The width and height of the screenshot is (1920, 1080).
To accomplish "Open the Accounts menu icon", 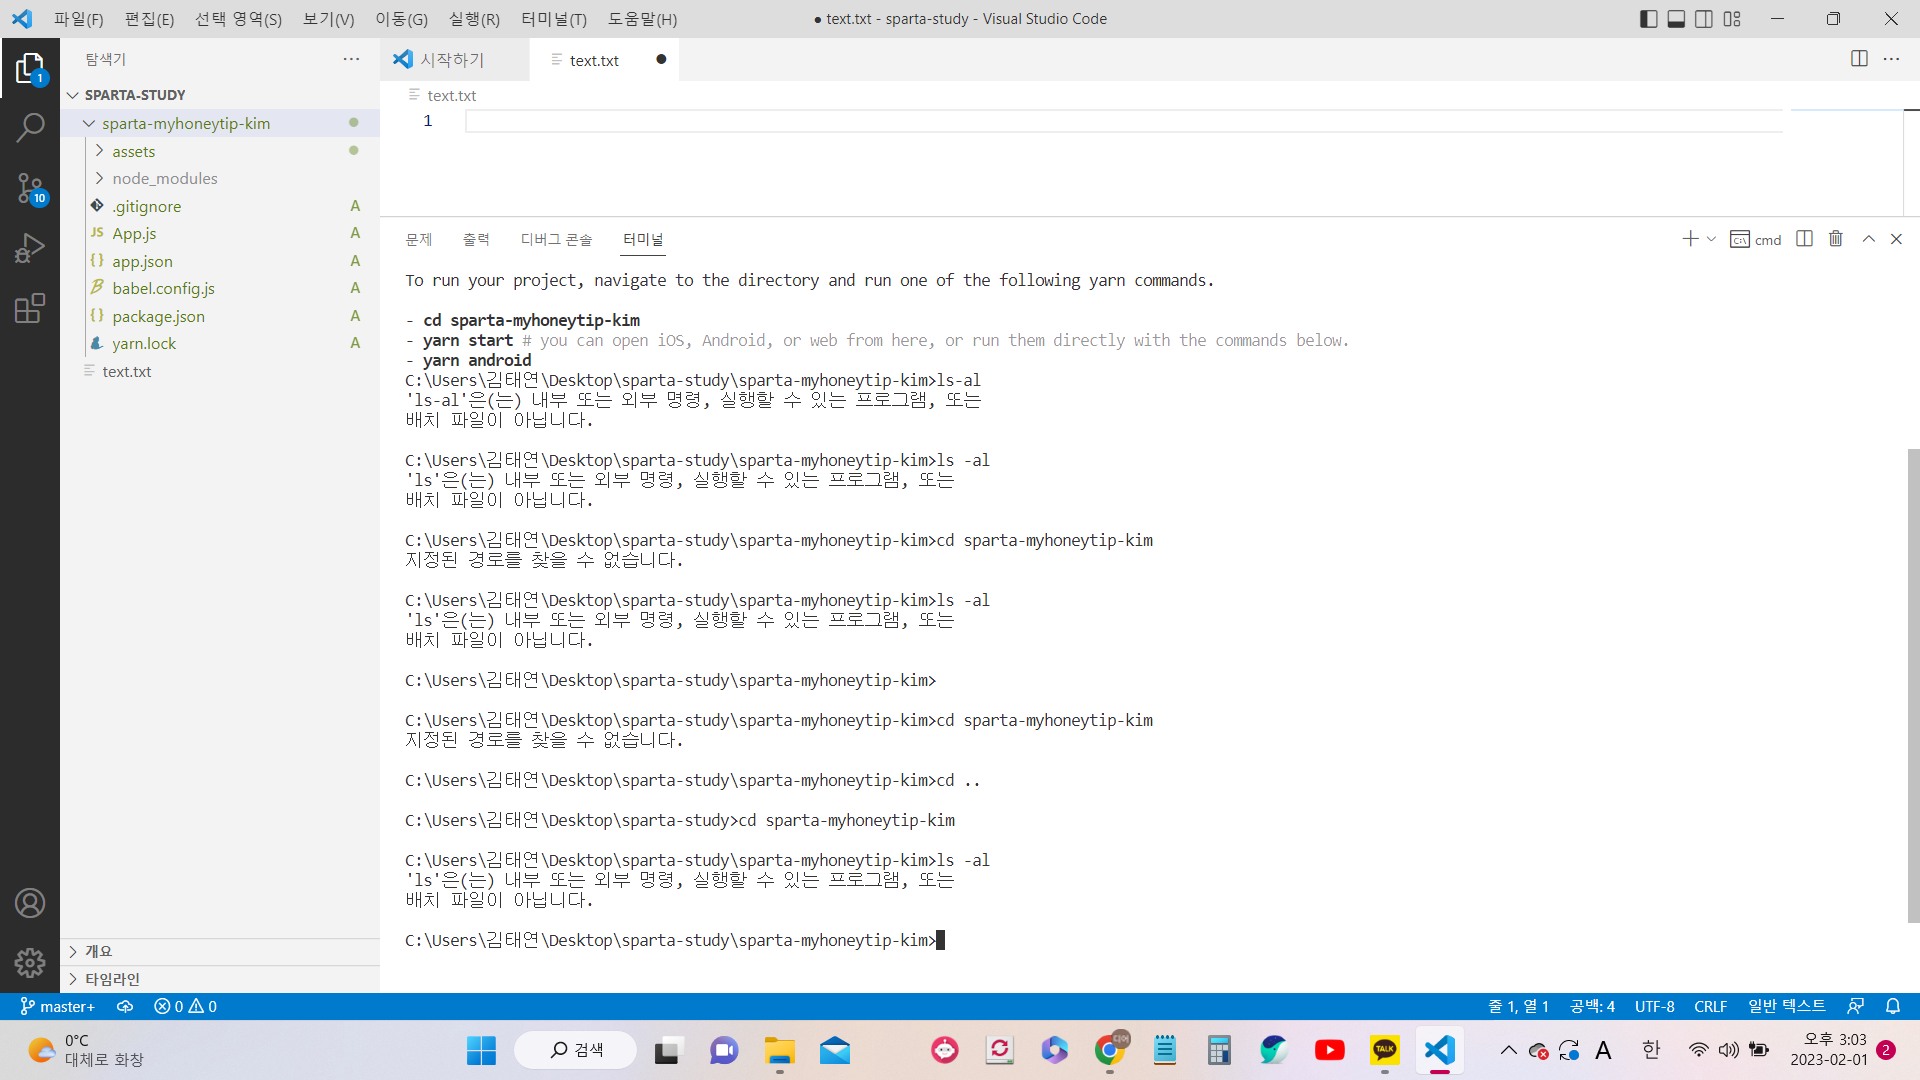I will 30,903.
